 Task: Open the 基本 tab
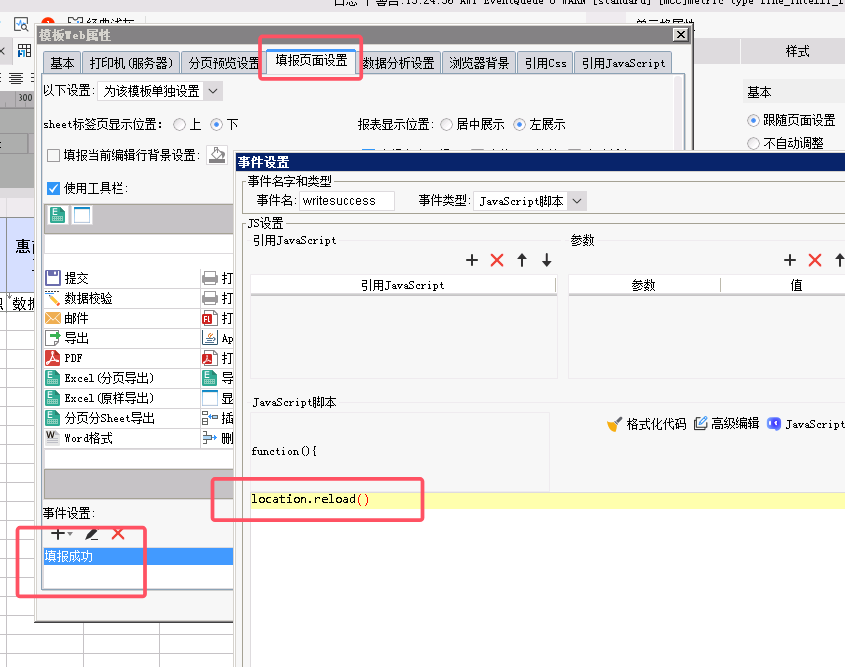[62, 63]
